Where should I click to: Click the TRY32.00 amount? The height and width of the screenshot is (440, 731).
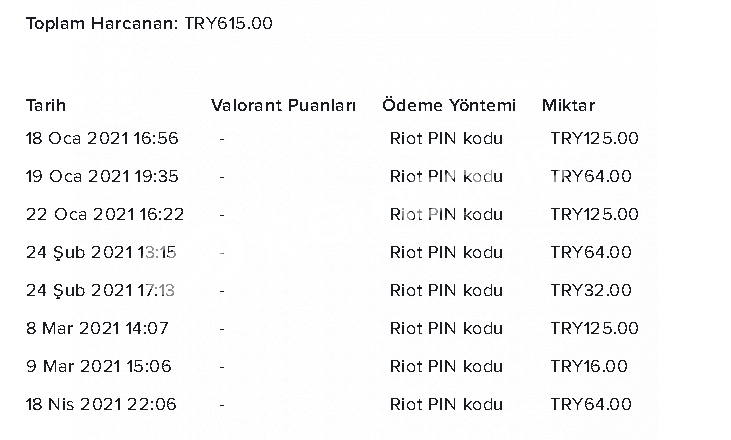(591, 291)
